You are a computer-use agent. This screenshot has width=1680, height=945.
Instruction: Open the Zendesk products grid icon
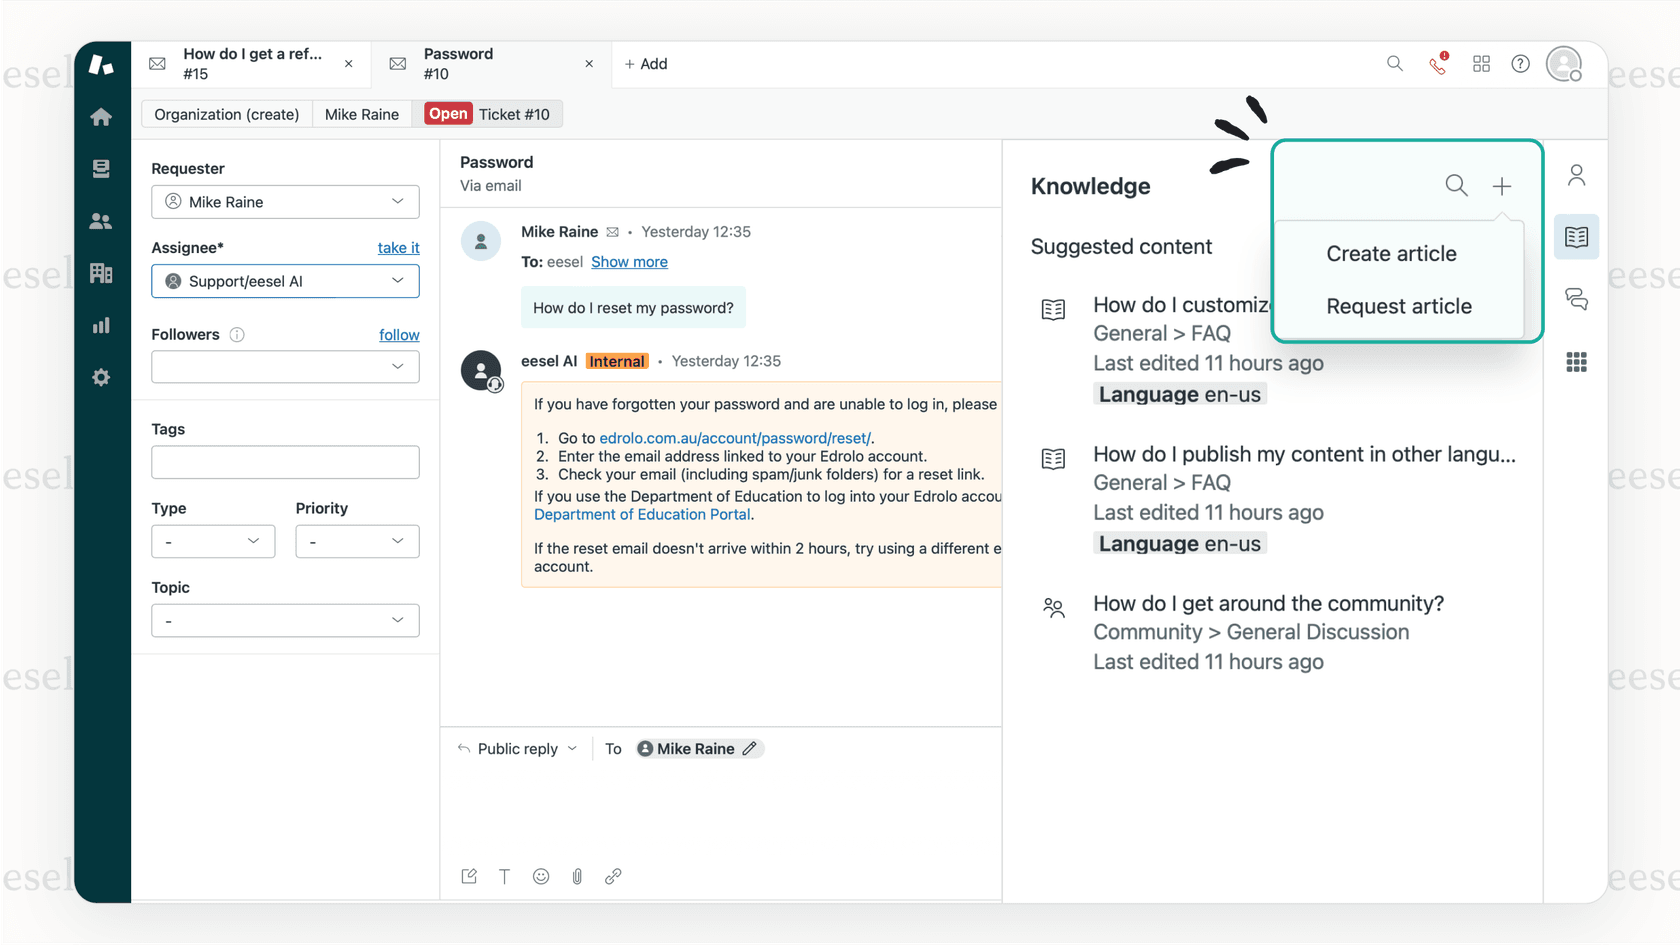[x=1481, y=64]
